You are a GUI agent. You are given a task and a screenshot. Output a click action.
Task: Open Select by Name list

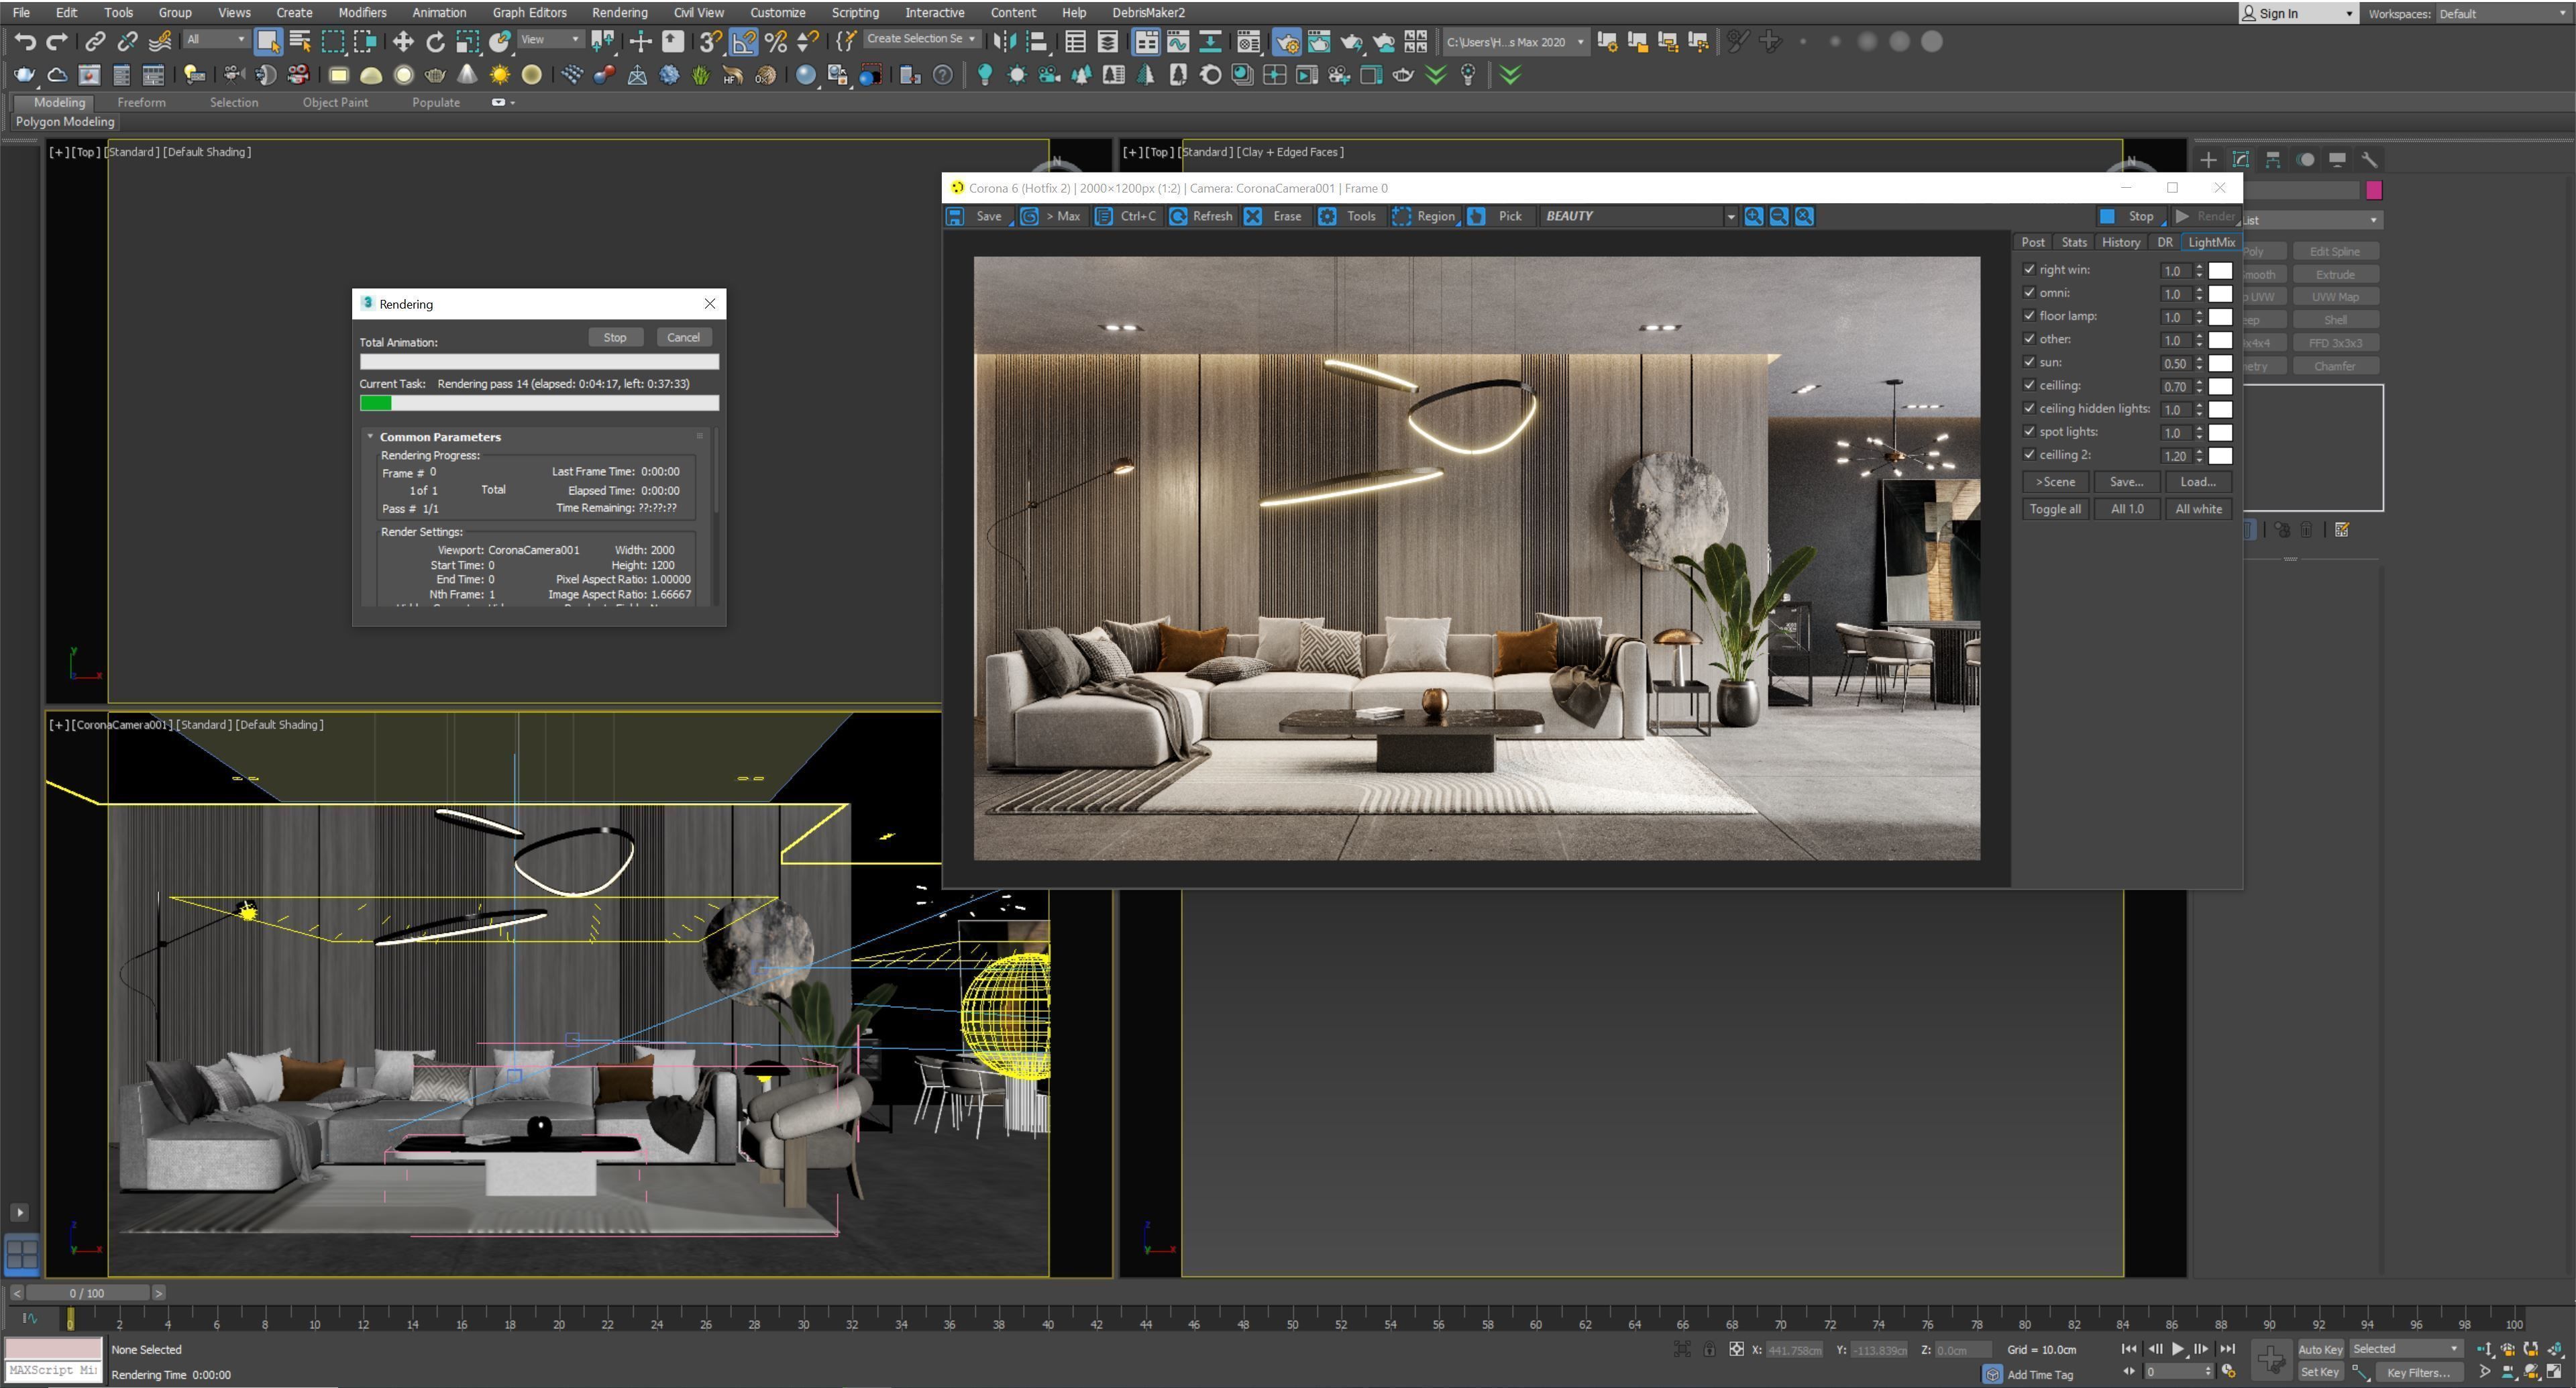coord(300,41)
